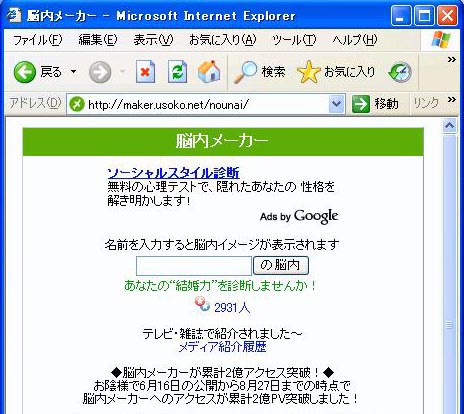Click the green Back arrow icon
464x414 pixels.
(24, 72)
